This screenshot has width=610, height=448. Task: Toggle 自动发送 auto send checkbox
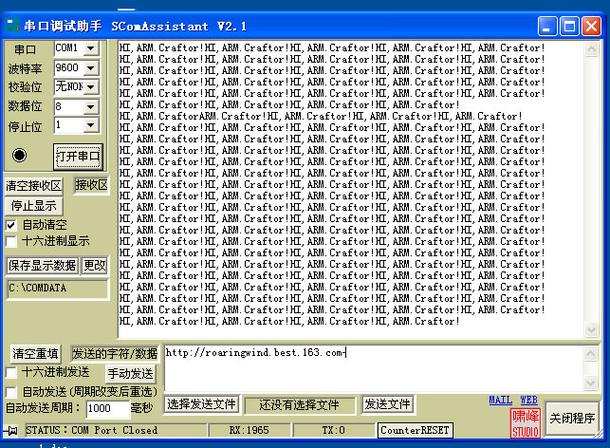coord(11,391)
